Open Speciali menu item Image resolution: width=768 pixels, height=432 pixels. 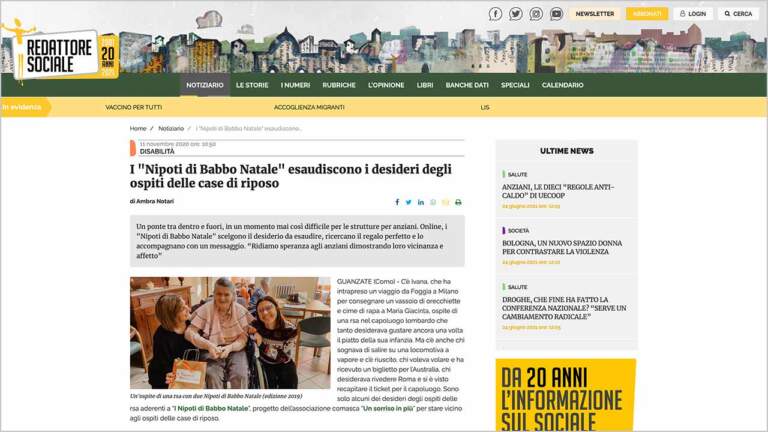tap(515, 85)
